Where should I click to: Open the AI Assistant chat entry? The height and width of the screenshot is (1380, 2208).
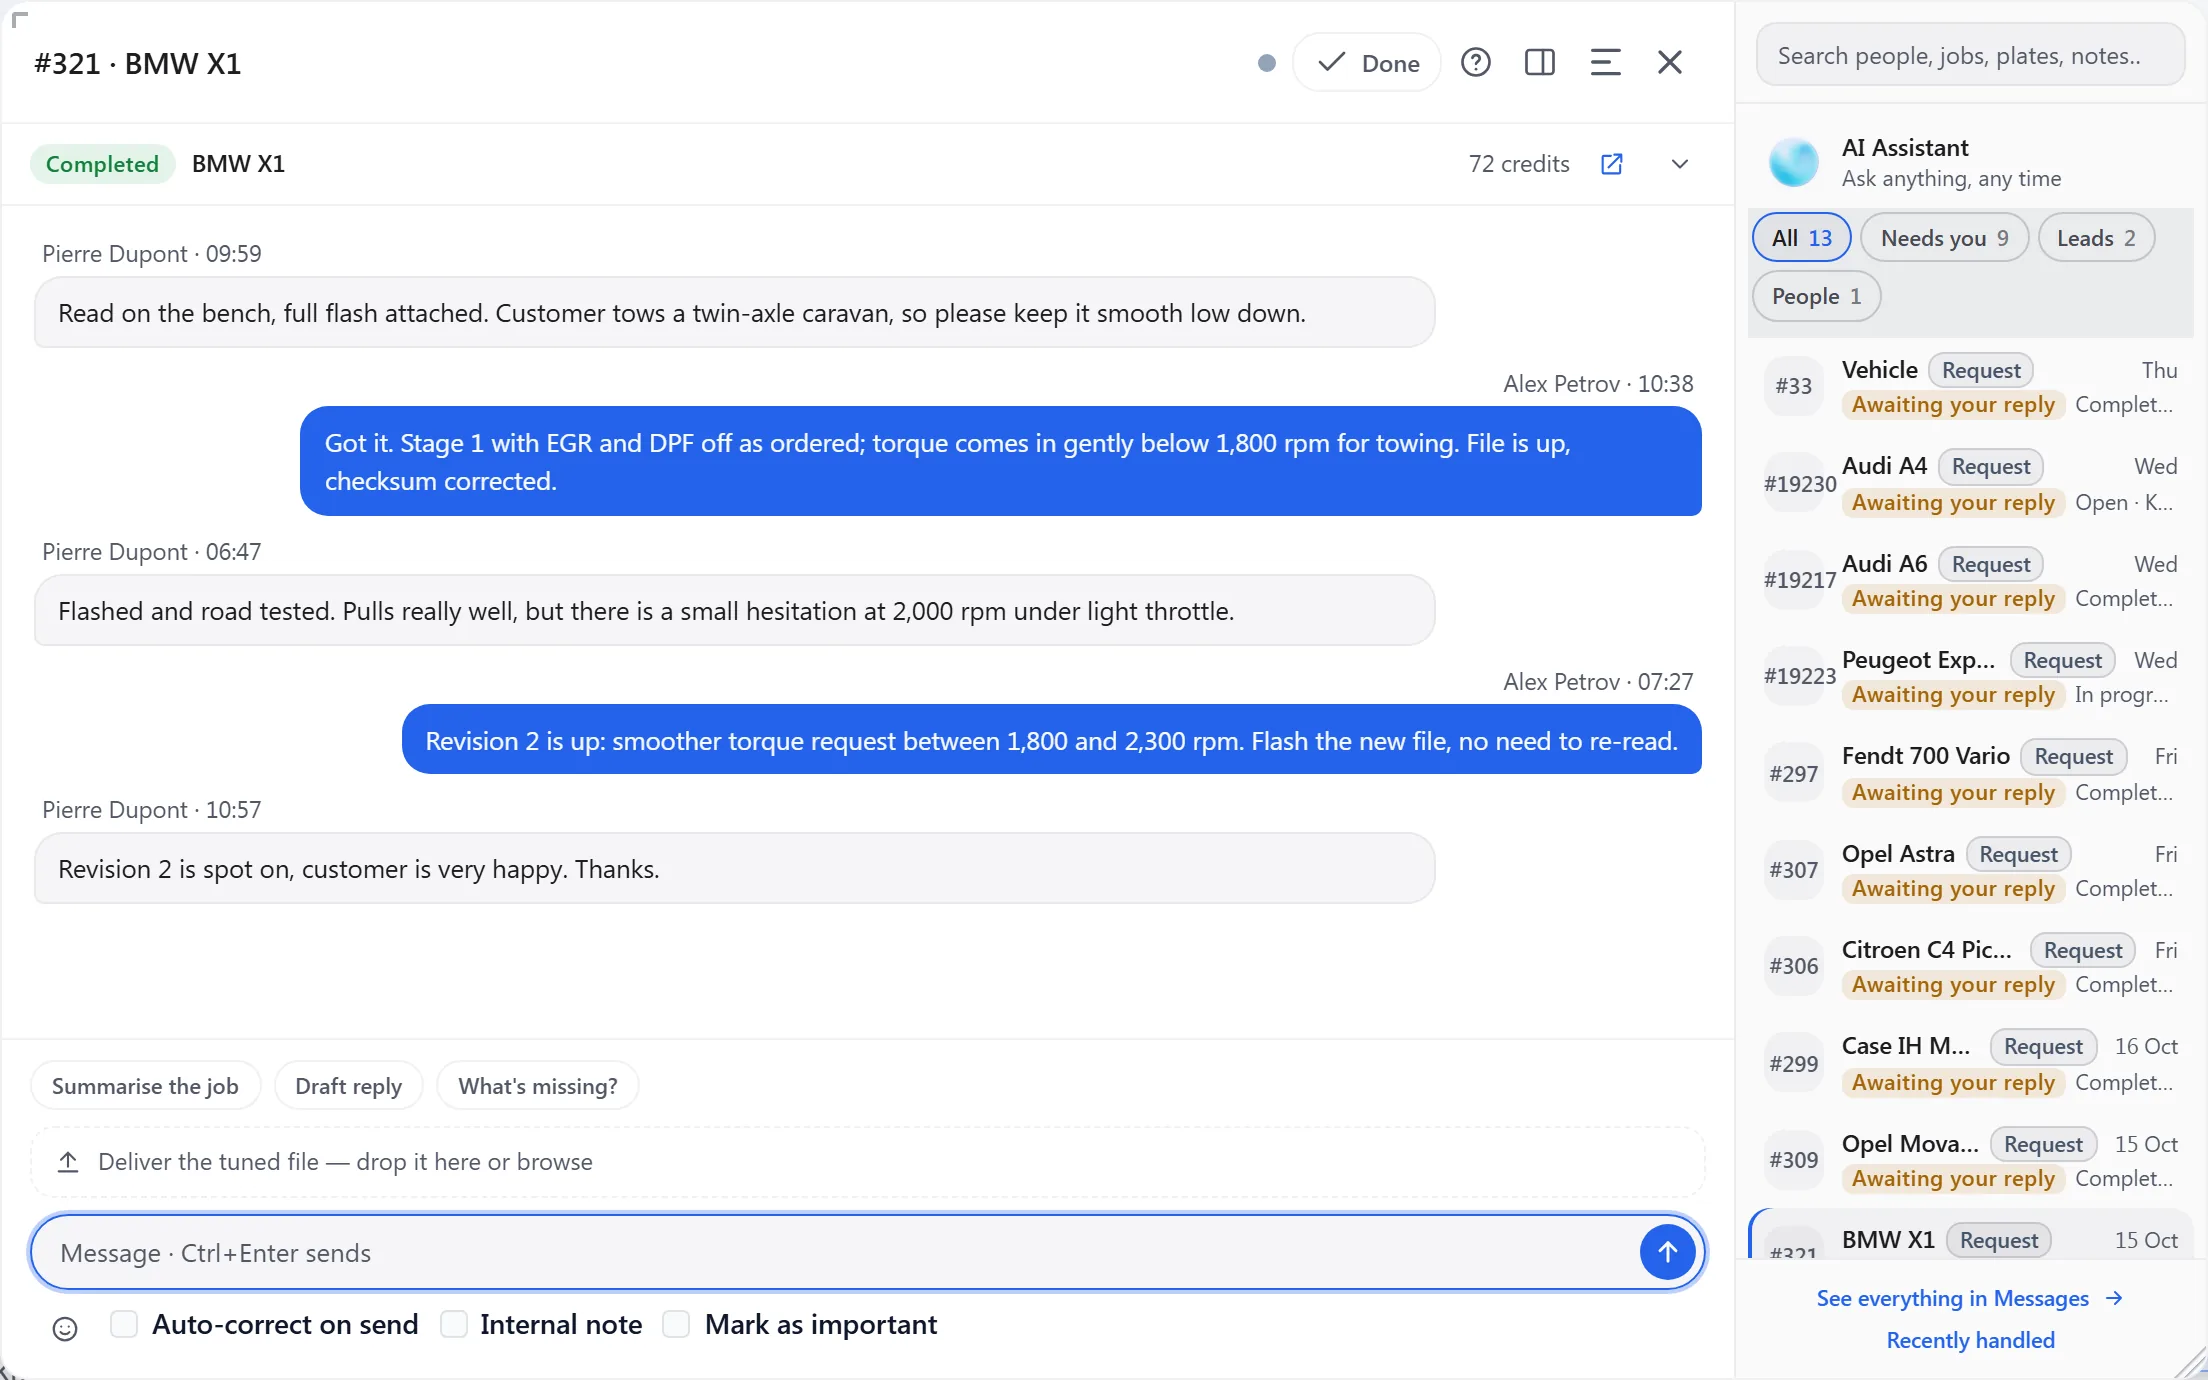tap(1970, 163)
